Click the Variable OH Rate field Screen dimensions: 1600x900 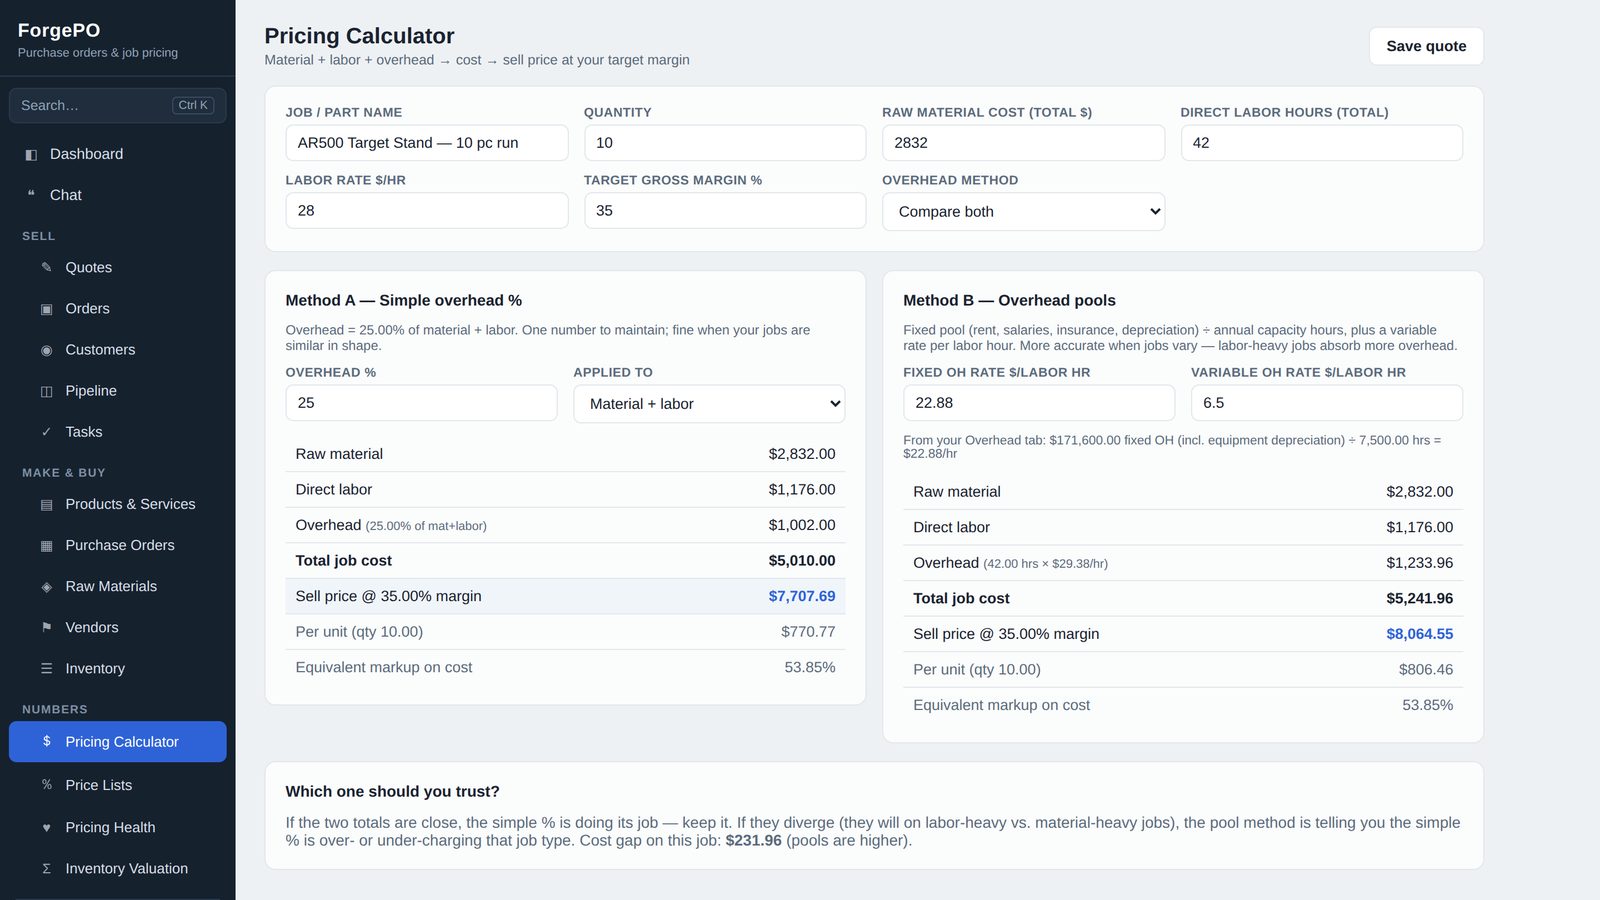[x=1327, y=403]
